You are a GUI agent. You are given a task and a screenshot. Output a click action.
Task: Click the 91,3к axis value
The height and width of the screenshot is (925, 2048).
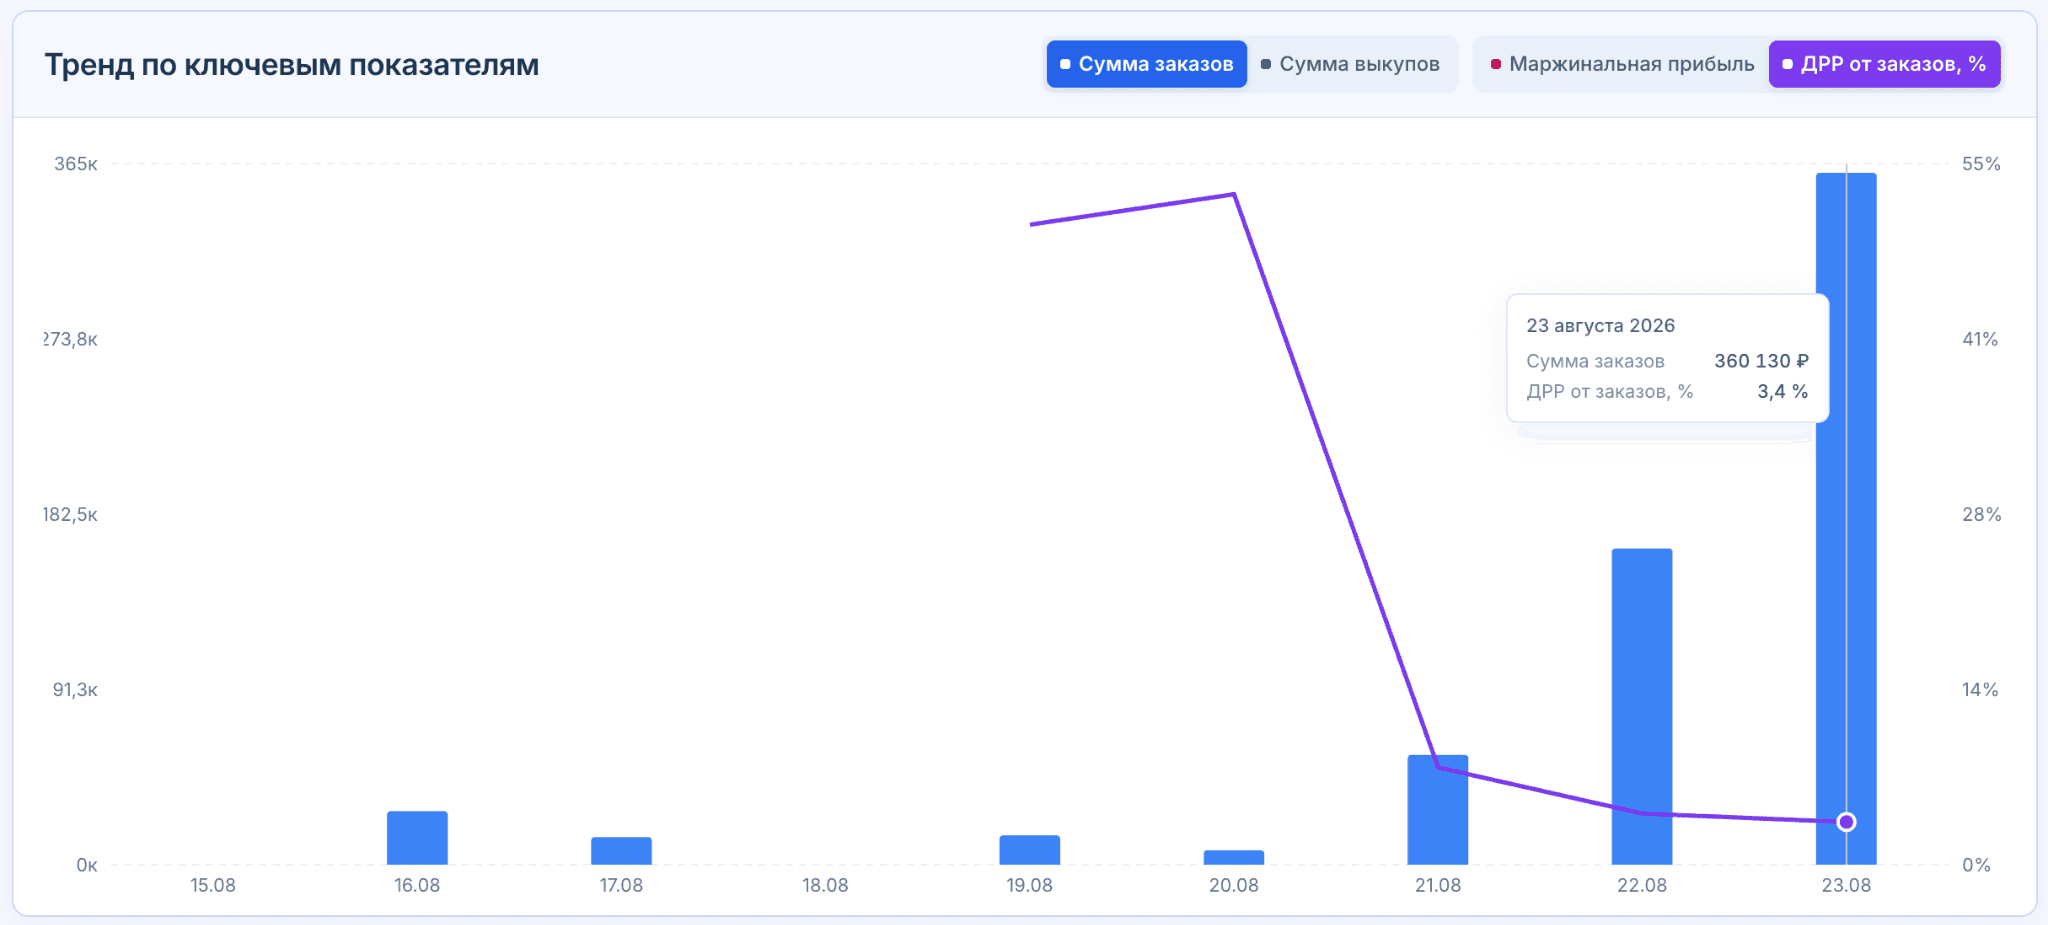point(75,690)
